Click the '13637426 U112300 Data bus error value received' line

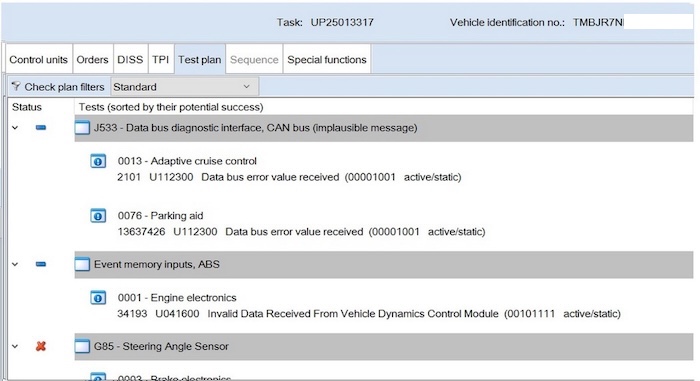(x=301, y=232)
